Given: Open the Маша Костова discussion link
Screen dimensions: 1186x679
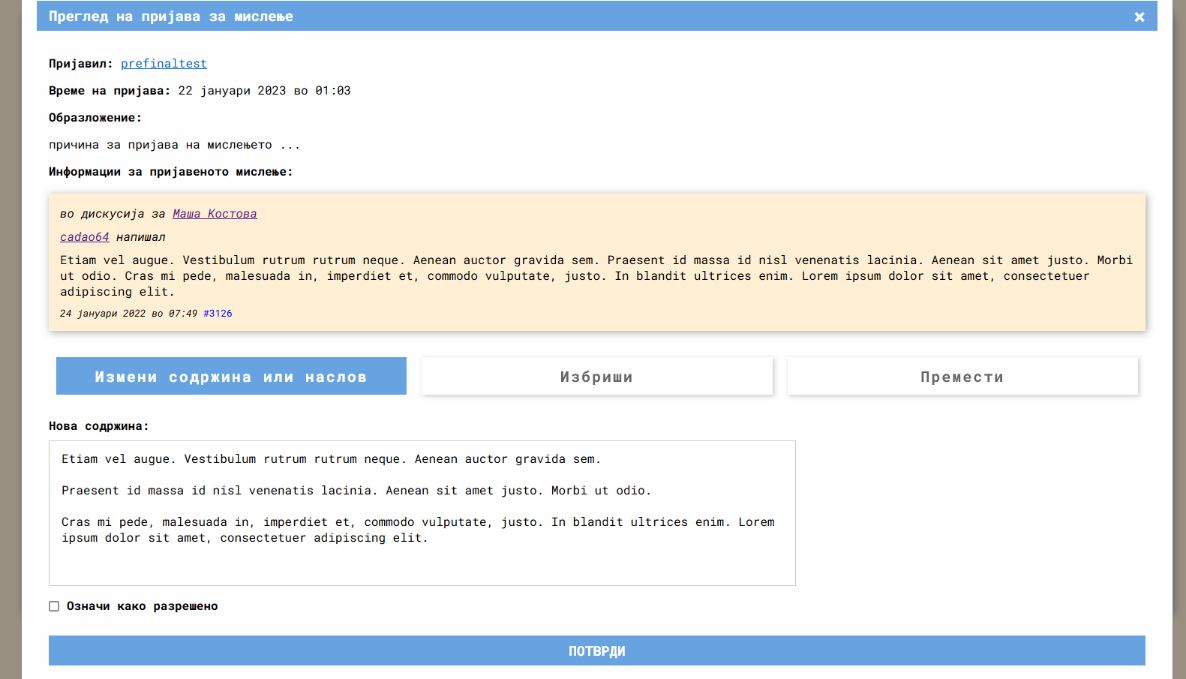Looking at the screenshot, I should [x=214, y=214].
